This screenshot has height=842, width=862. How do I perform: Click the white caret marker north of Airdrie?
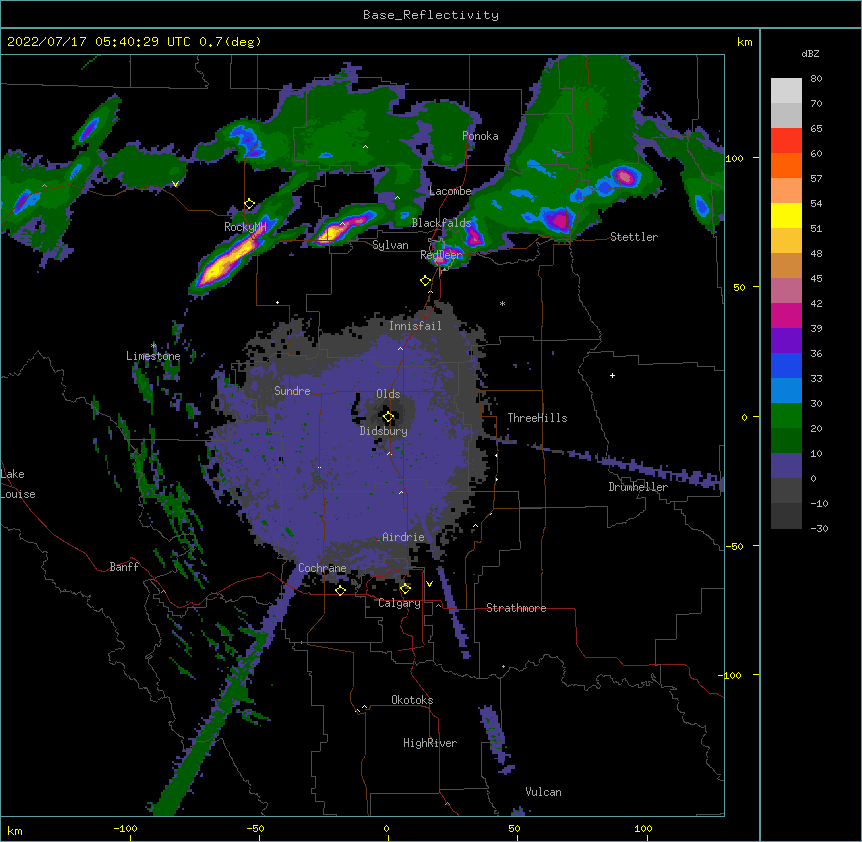[x=401, y=492]
